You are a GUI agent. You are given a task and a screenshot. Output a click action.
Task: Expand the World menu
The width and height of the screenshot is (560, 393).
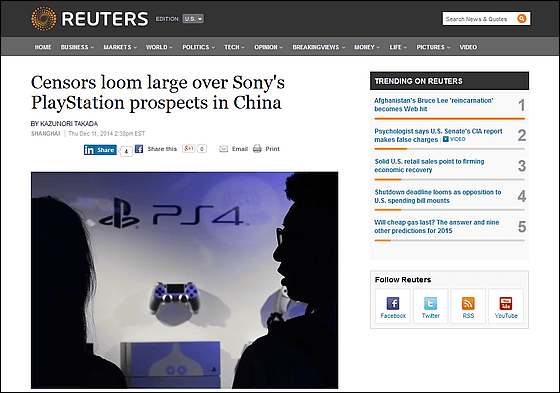pos(159,47)
